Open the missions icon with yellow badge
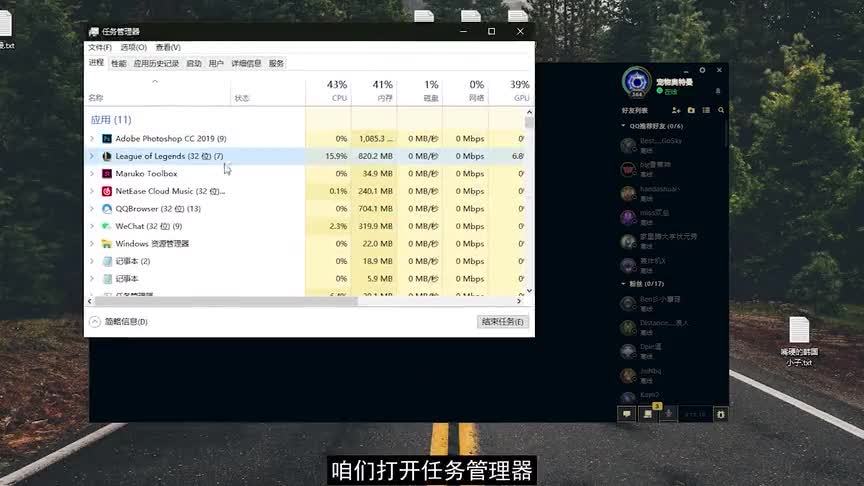 [x=648, y=414]
